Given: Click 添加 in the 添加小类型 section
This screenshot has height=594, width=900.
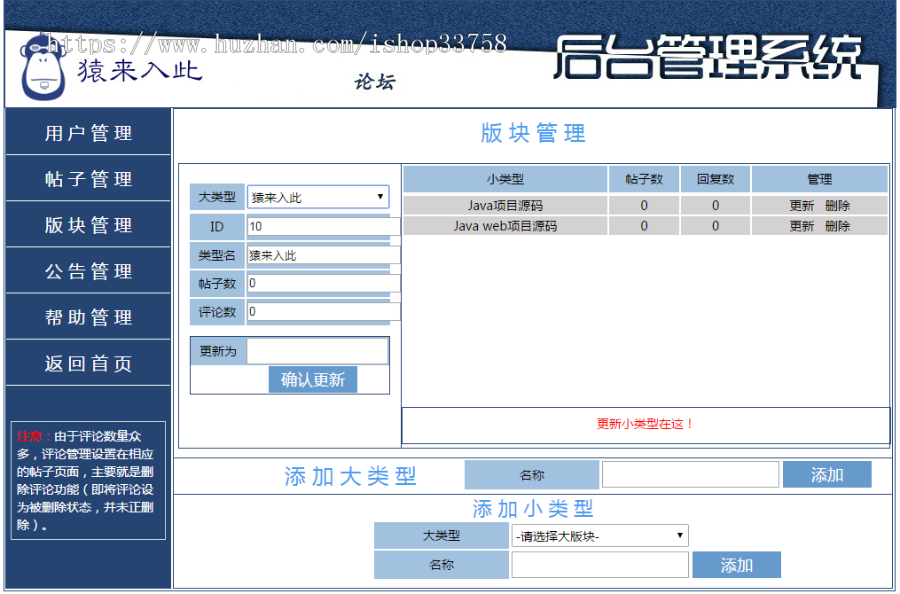Looking at the screenshot, I should point(736,564).
